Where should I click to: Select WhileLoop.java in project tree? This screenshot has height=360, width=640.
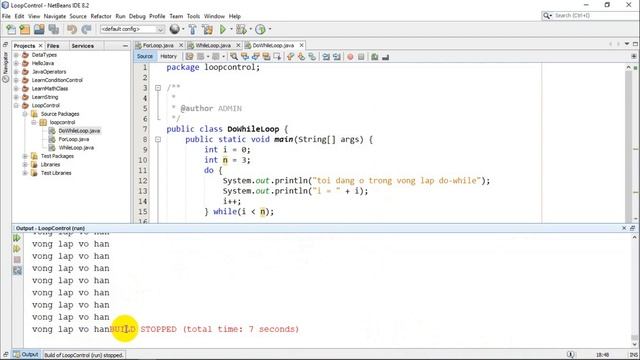76,148
